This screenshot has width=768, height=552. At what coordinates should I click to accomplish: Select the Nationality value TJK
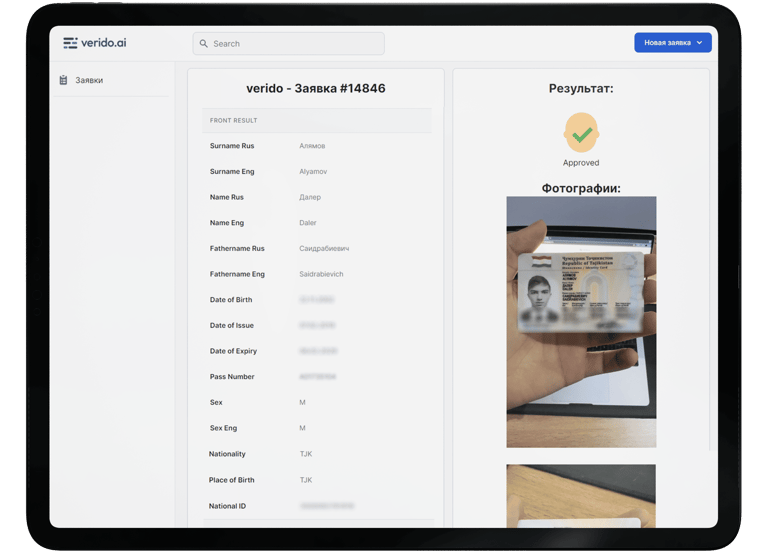(306, 454)
